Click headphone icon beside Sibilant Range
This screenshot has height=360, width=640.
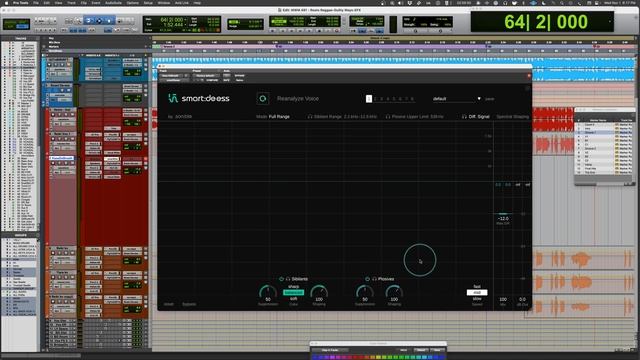[x=310, y=117]
